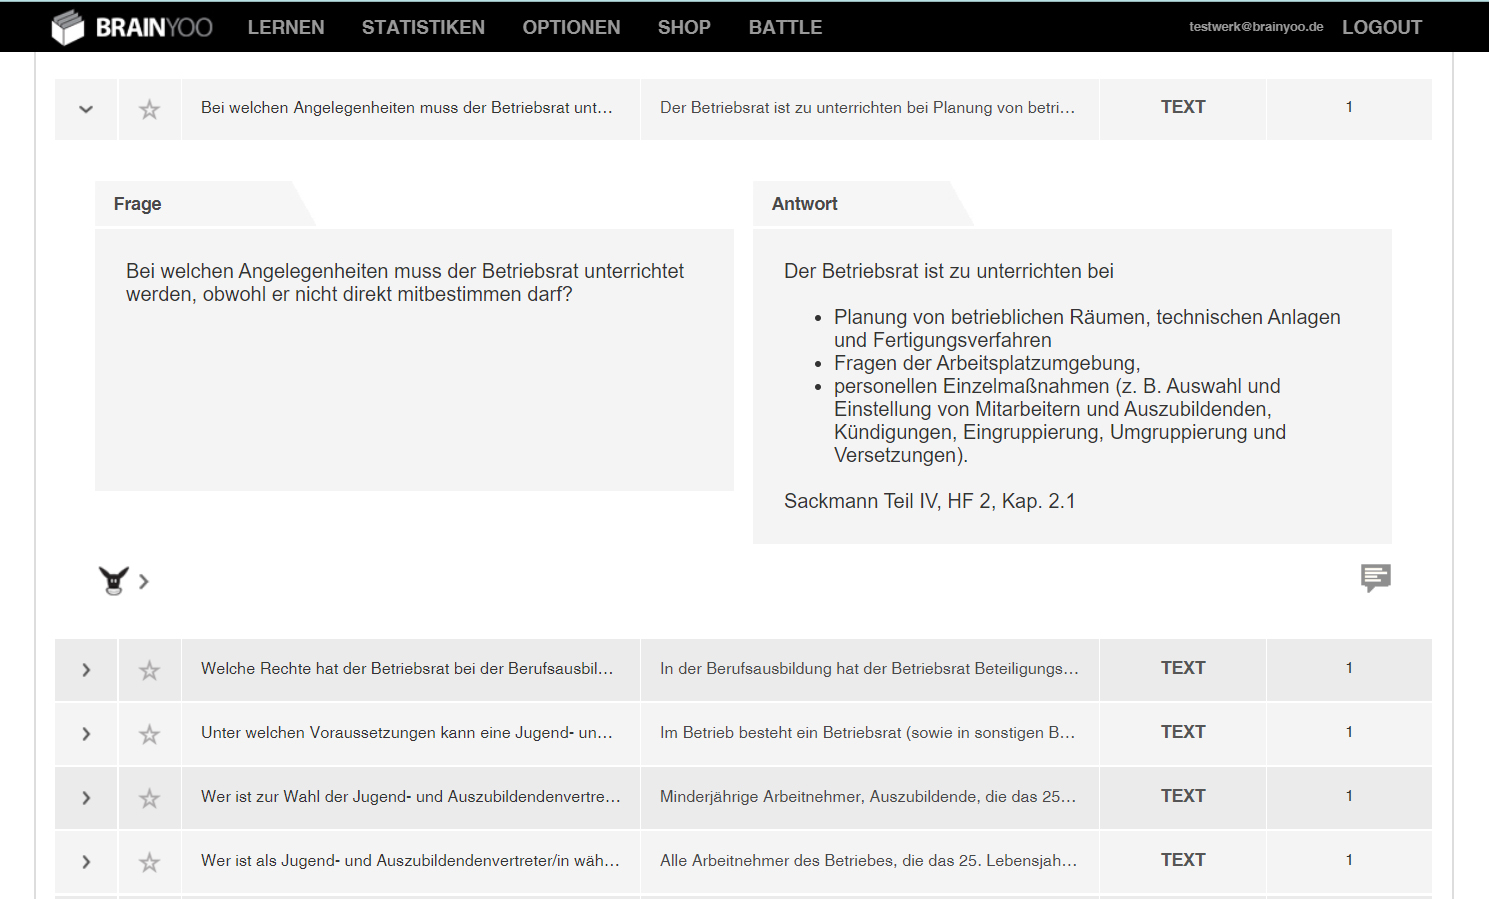
Task: Click the BrainYoo logo icon
Action: pos(68,27)
